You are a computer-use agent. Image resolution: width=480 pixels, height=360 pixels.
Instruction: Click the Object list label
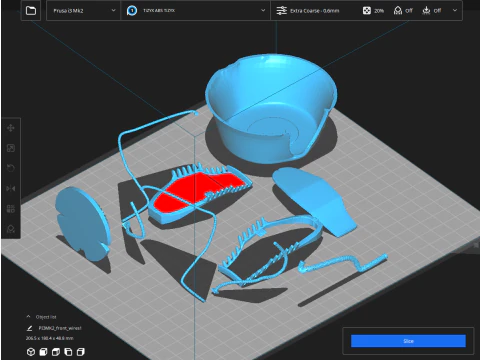click(46, 317)
